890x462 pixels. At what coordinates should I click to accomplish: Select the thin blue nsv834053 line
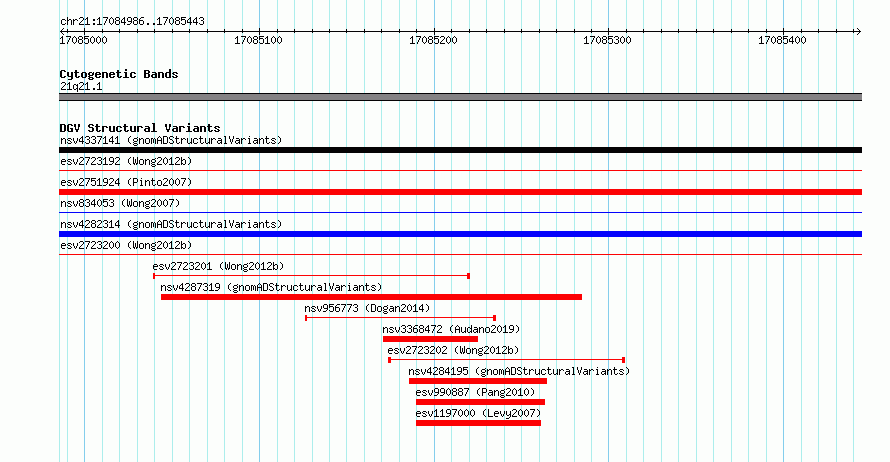click(x=460, y=212)
